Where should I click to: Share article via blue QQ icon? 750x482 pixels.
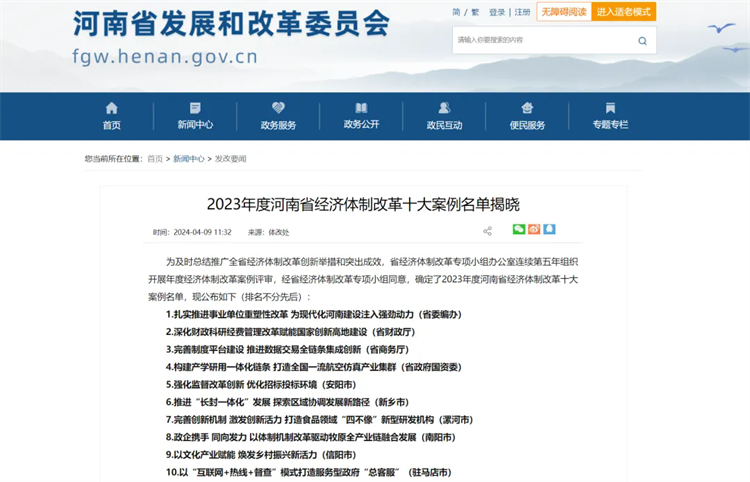point(550,230)
